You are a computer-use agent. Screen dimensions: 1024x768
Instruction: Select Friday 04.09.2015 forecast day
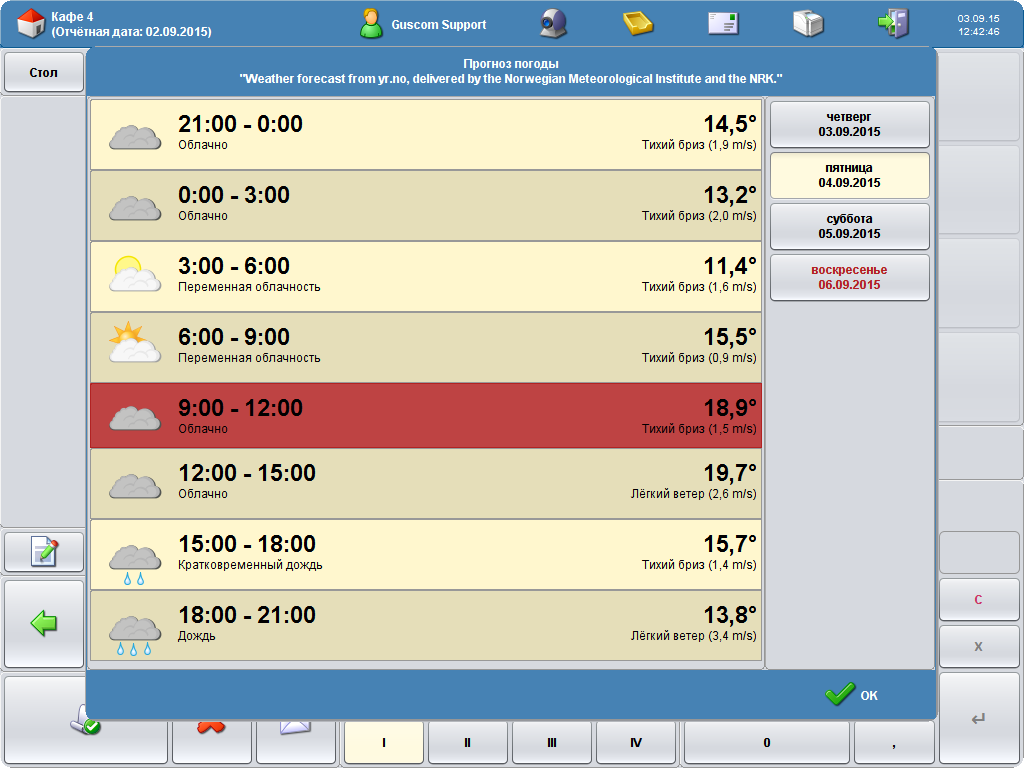[849, 175]
